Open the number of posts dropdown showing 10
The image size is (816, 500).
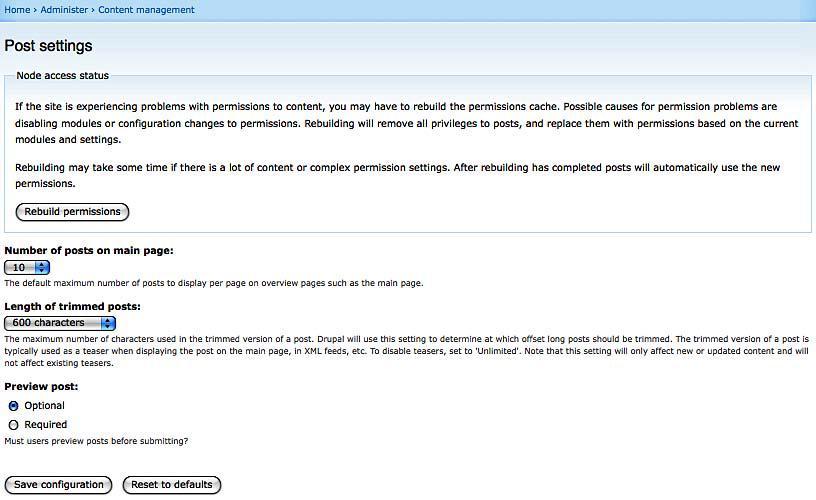click(x=27, y=267)
